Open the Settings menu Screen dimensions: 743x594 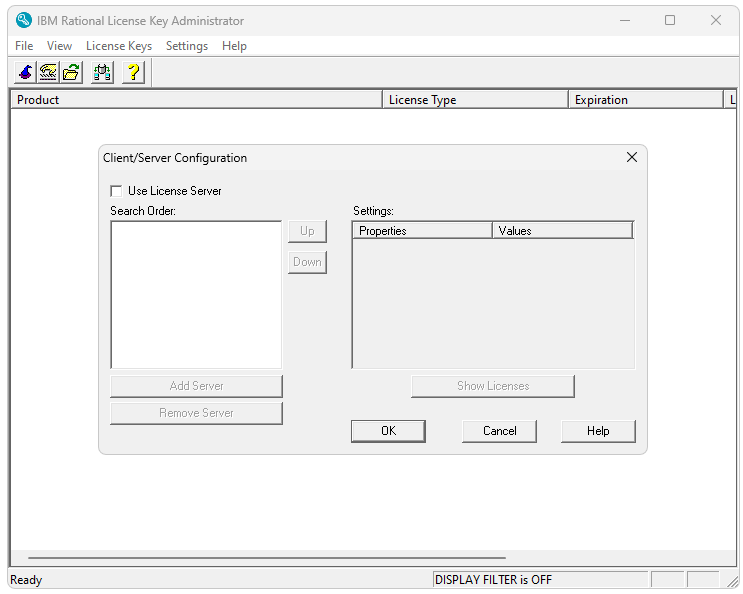[x=187, y=46]
